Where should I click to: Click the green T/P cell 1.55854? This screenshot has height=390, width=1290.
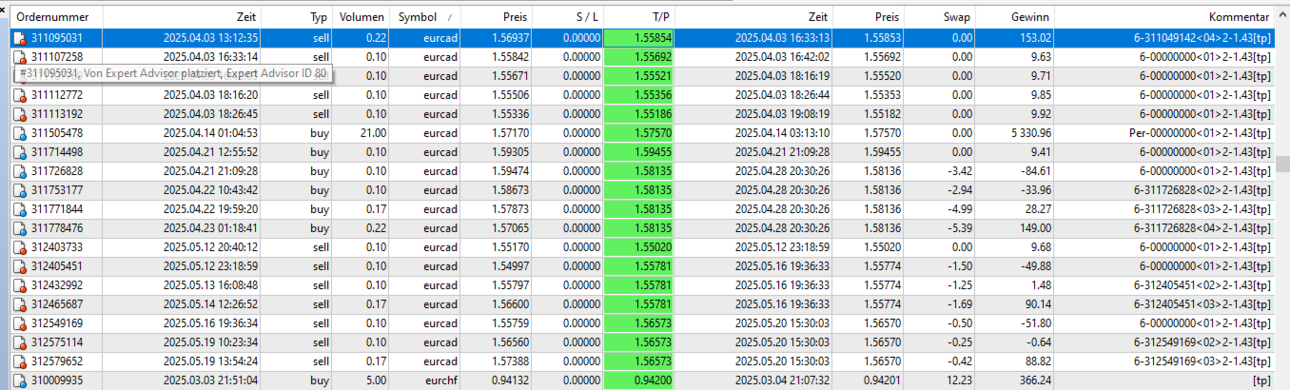640,38
